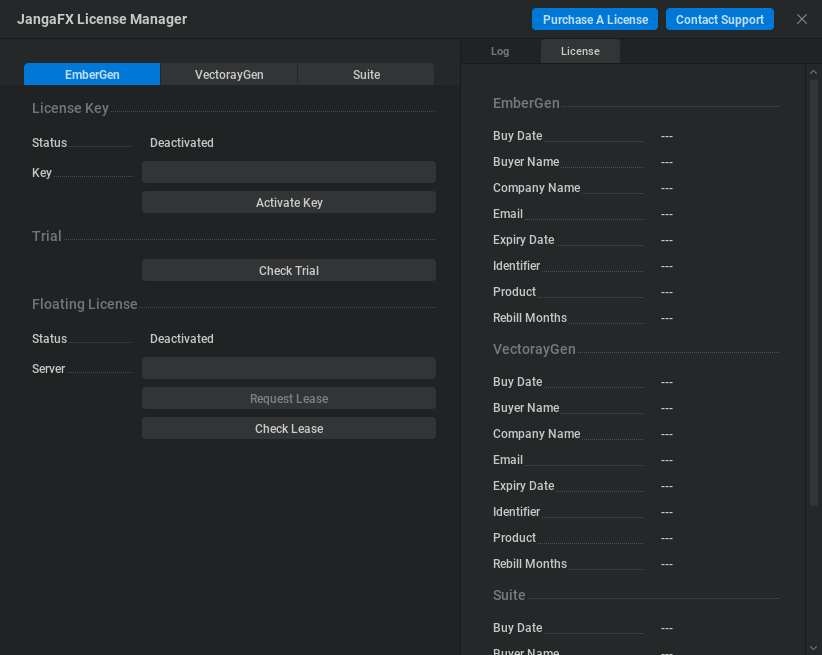Click the Deactivated status under Floating License
Image resolution: width=822 pixels, height=655 pixels.
(x=182, y=339)
